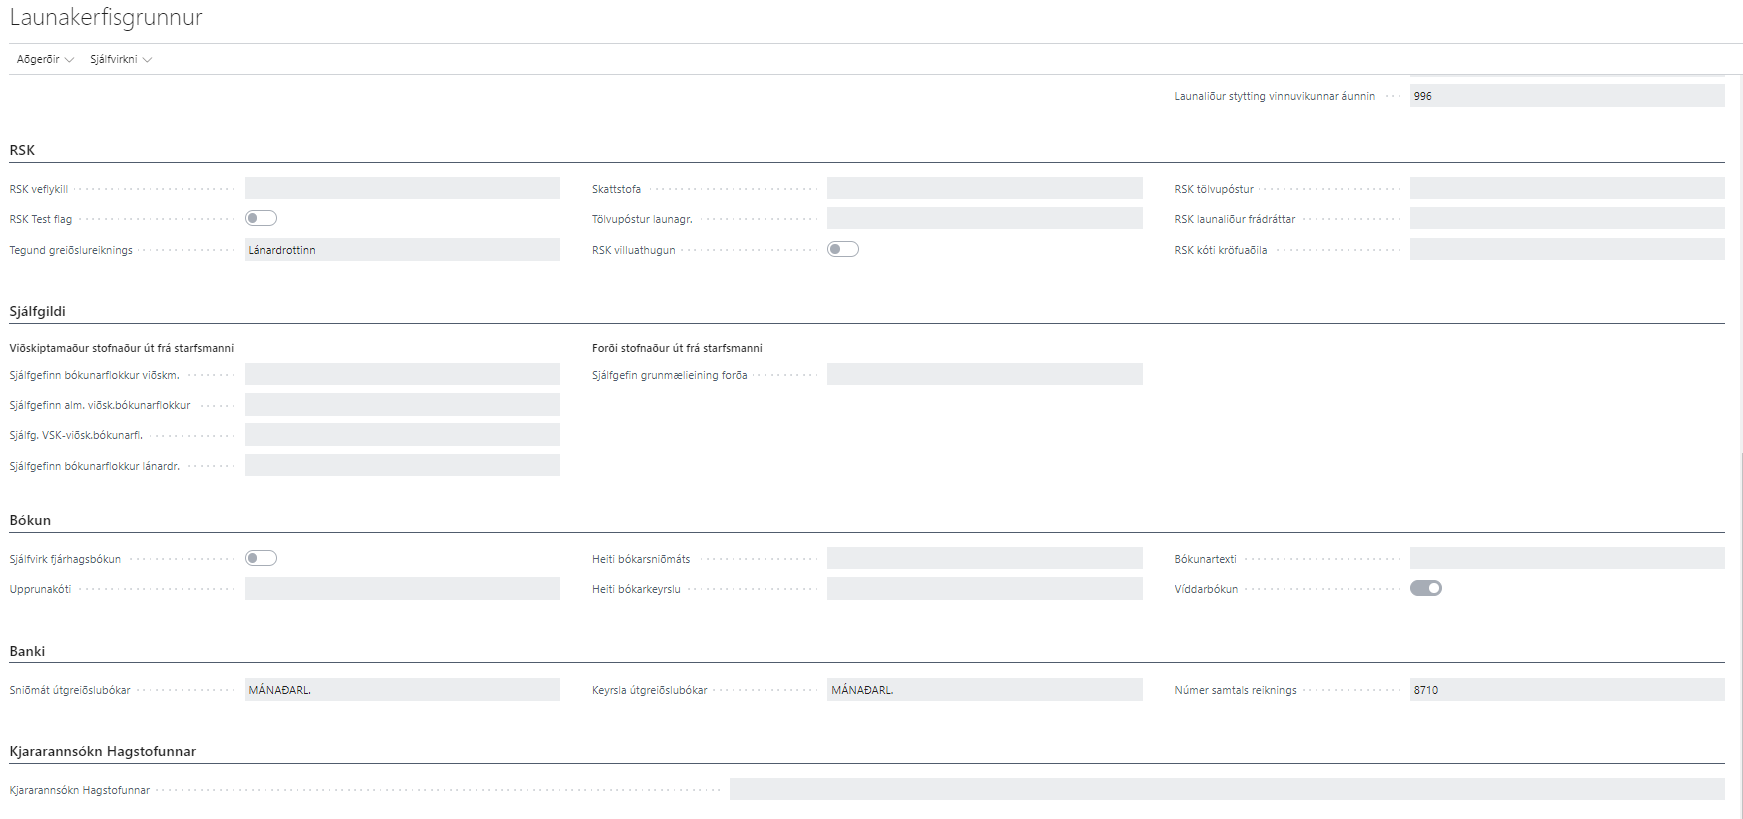The height and width of the screenshot is (819, 1743).
Task: Select the Númer samtals reiknings field with 8710
Action: (1566, 690)
